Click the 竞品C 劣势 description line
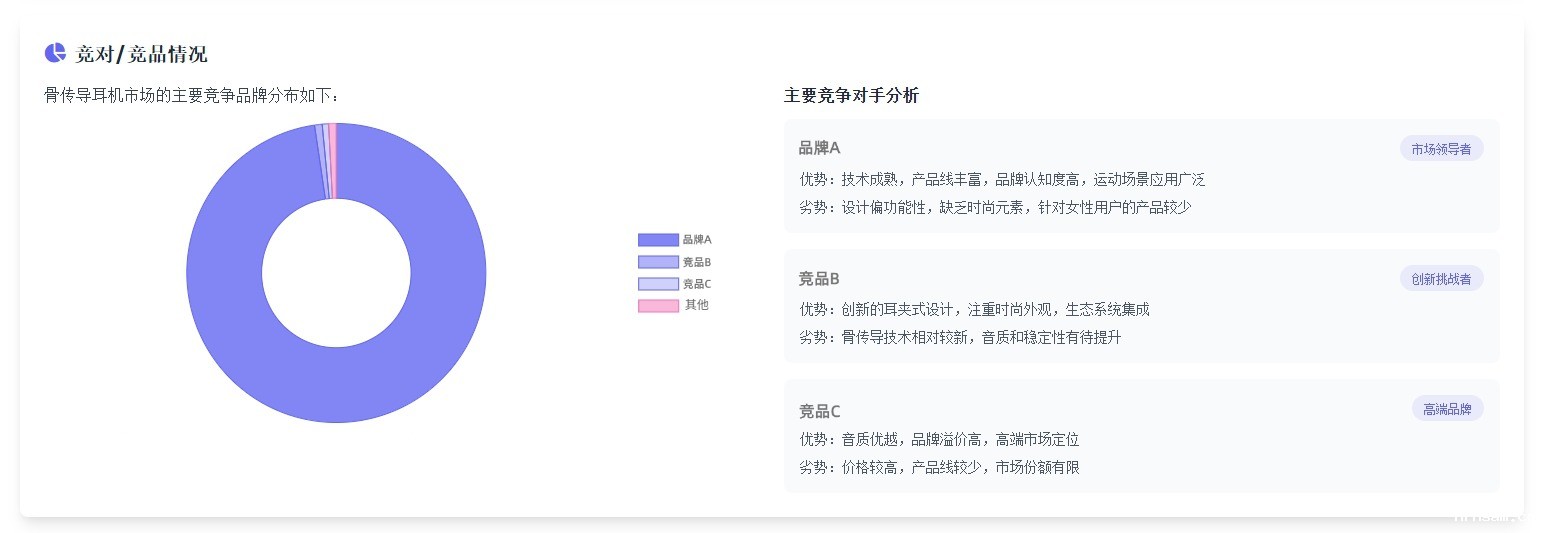The image size is (1545, 533). (x=939, y=467)
